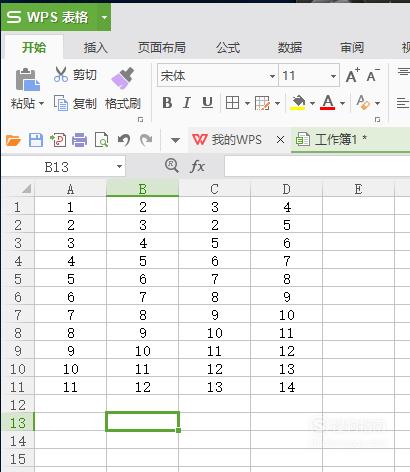Decrease font size with A- icon
Viewport: 410px width, 472px height.
point(373,75)
